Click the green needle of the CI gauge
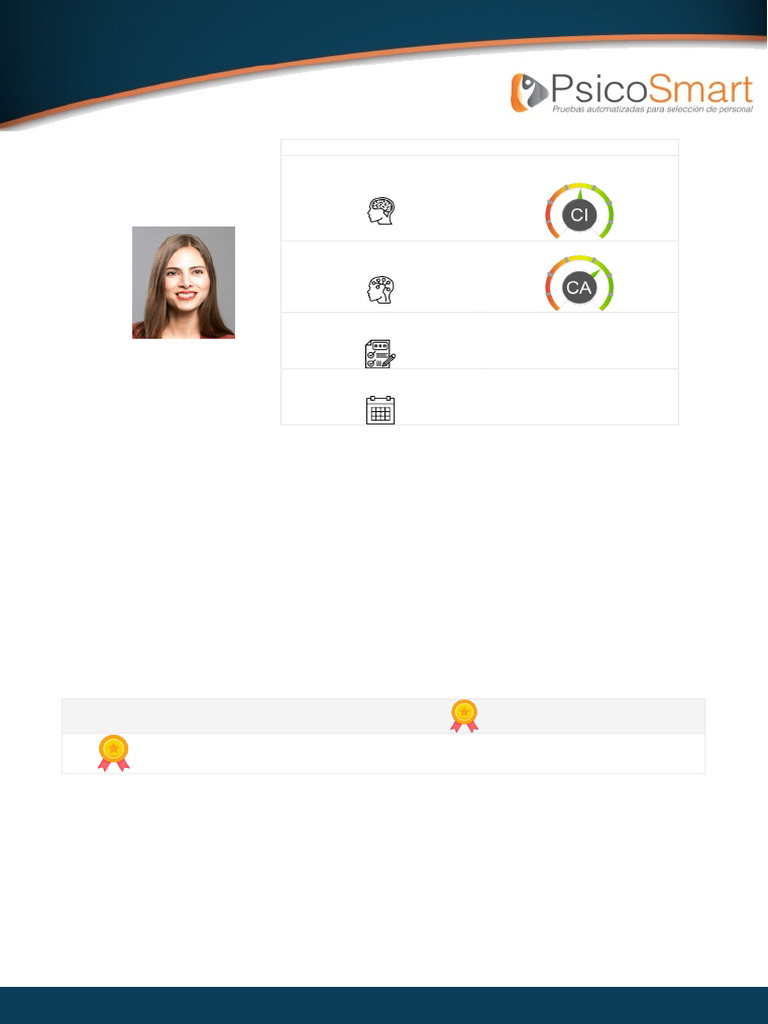This screenshot has height=1024, width=768. click(579, 194)
